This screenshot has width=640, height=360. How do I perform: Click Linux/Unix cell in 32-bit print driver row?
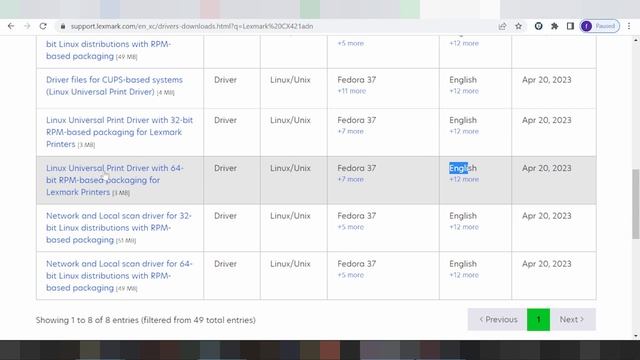click(290, 120)
